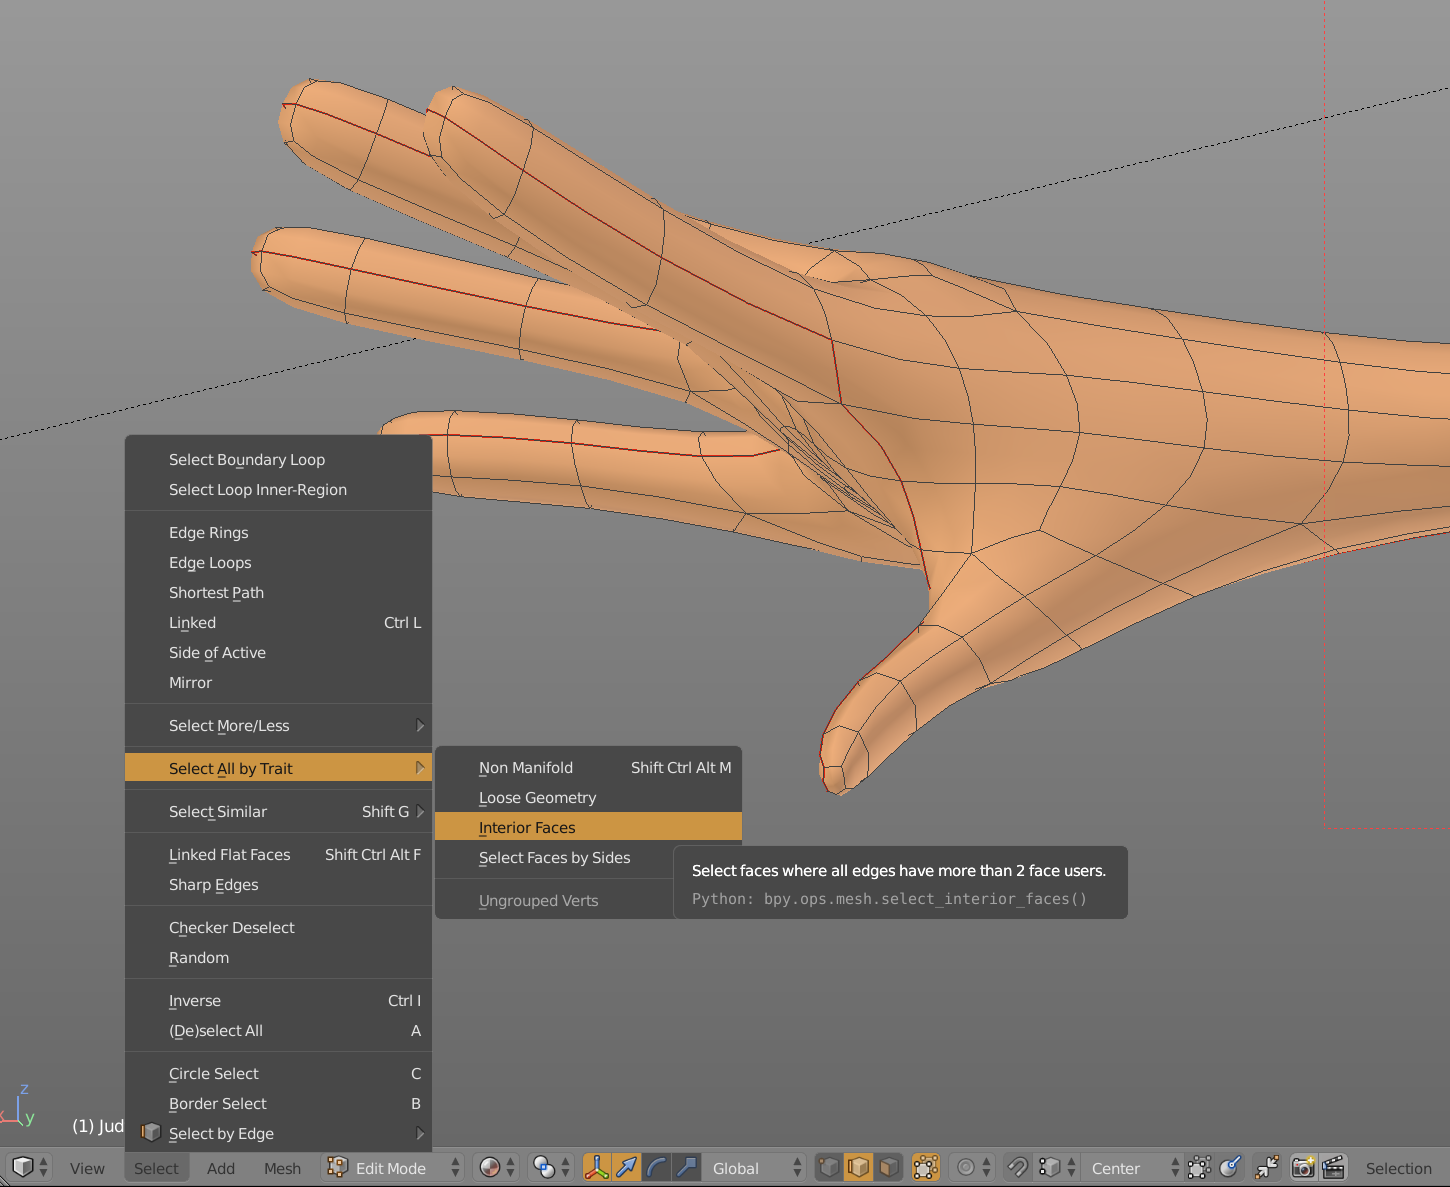This screenshot has width=1450, height=1187.
Task: Open the Add menu
Action: (x=221, y=1168)
